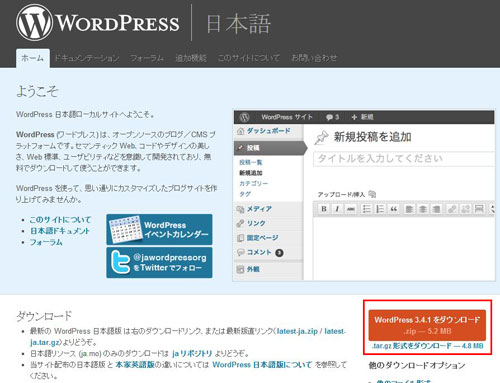Click the Insert link editor icon
This screenshot has width=500, height=383.
452,209
